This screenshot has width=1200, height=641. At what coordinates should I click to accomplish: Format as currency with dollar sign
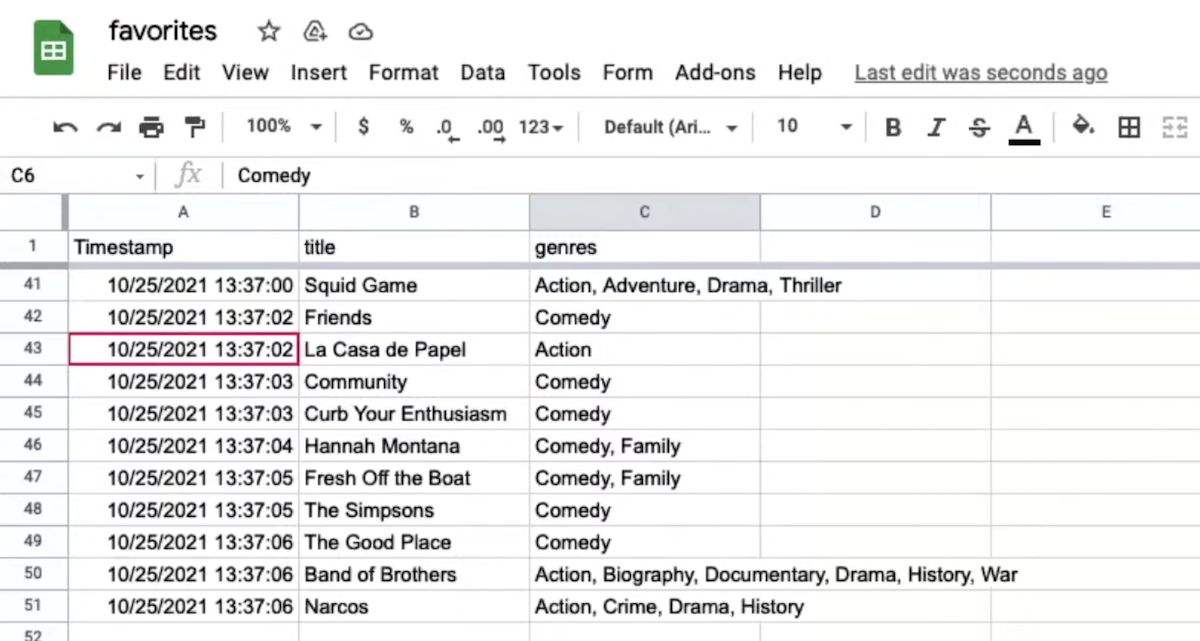(x=363, y=127)
